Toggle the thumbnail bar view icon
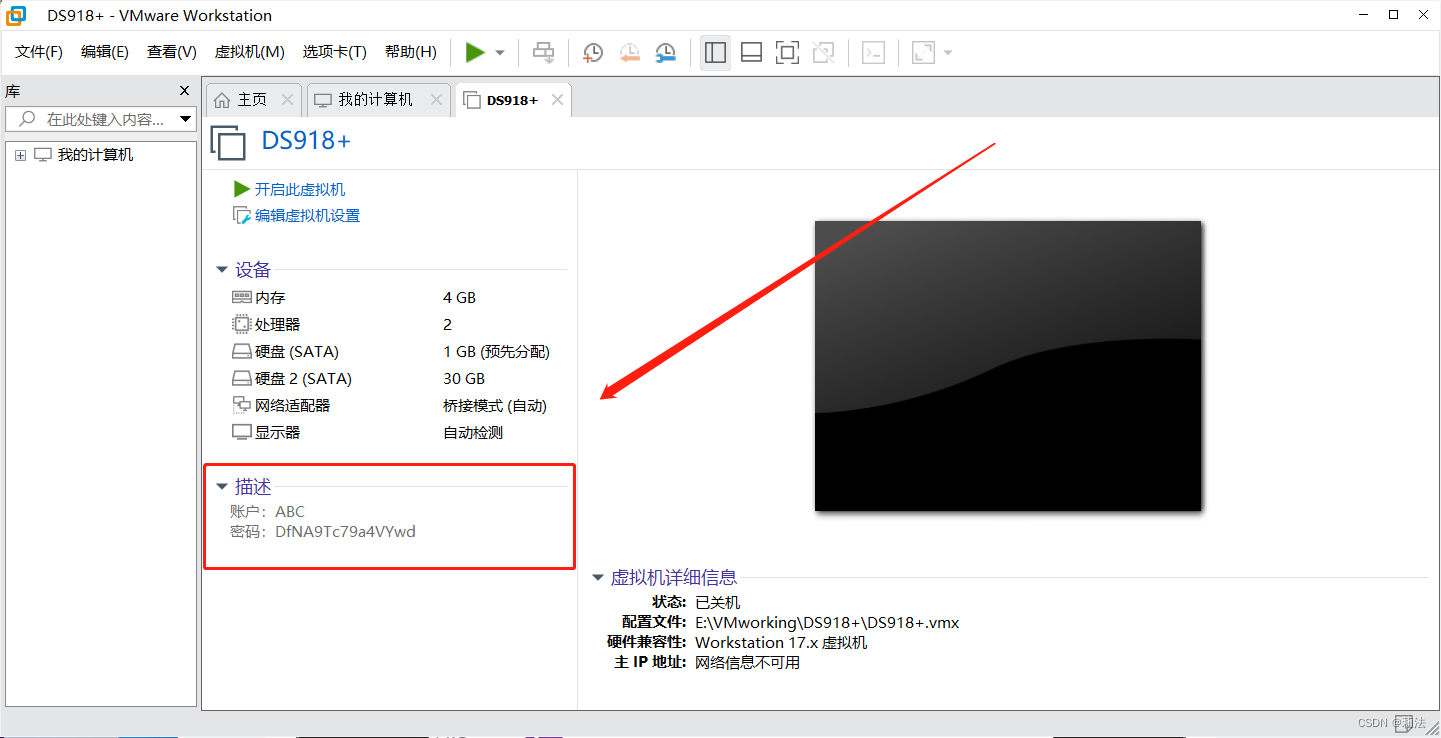This screenshot has height=738, width=1441. (x=751, y=52)
